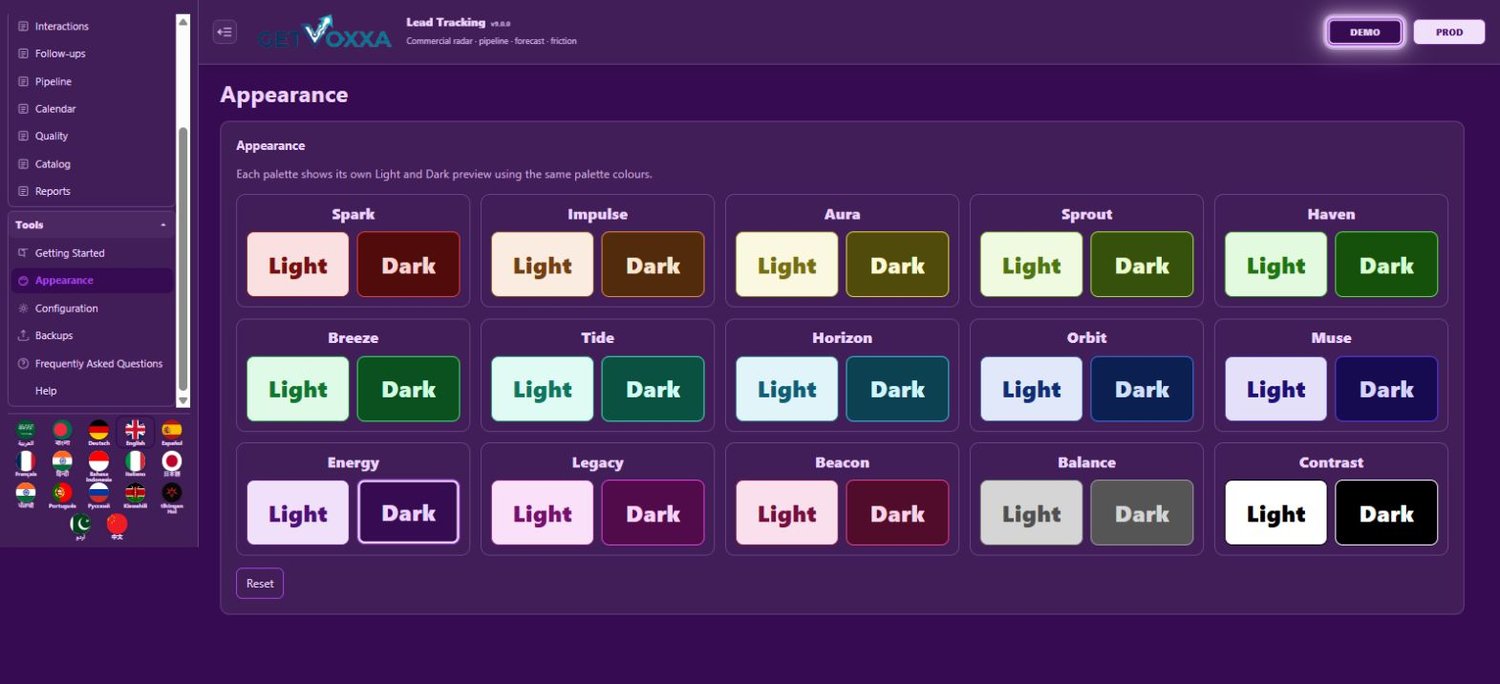Image resolution: width=1500 pixels, height=684 pixels.
Task: Click the Reset button
Action: 260,583
